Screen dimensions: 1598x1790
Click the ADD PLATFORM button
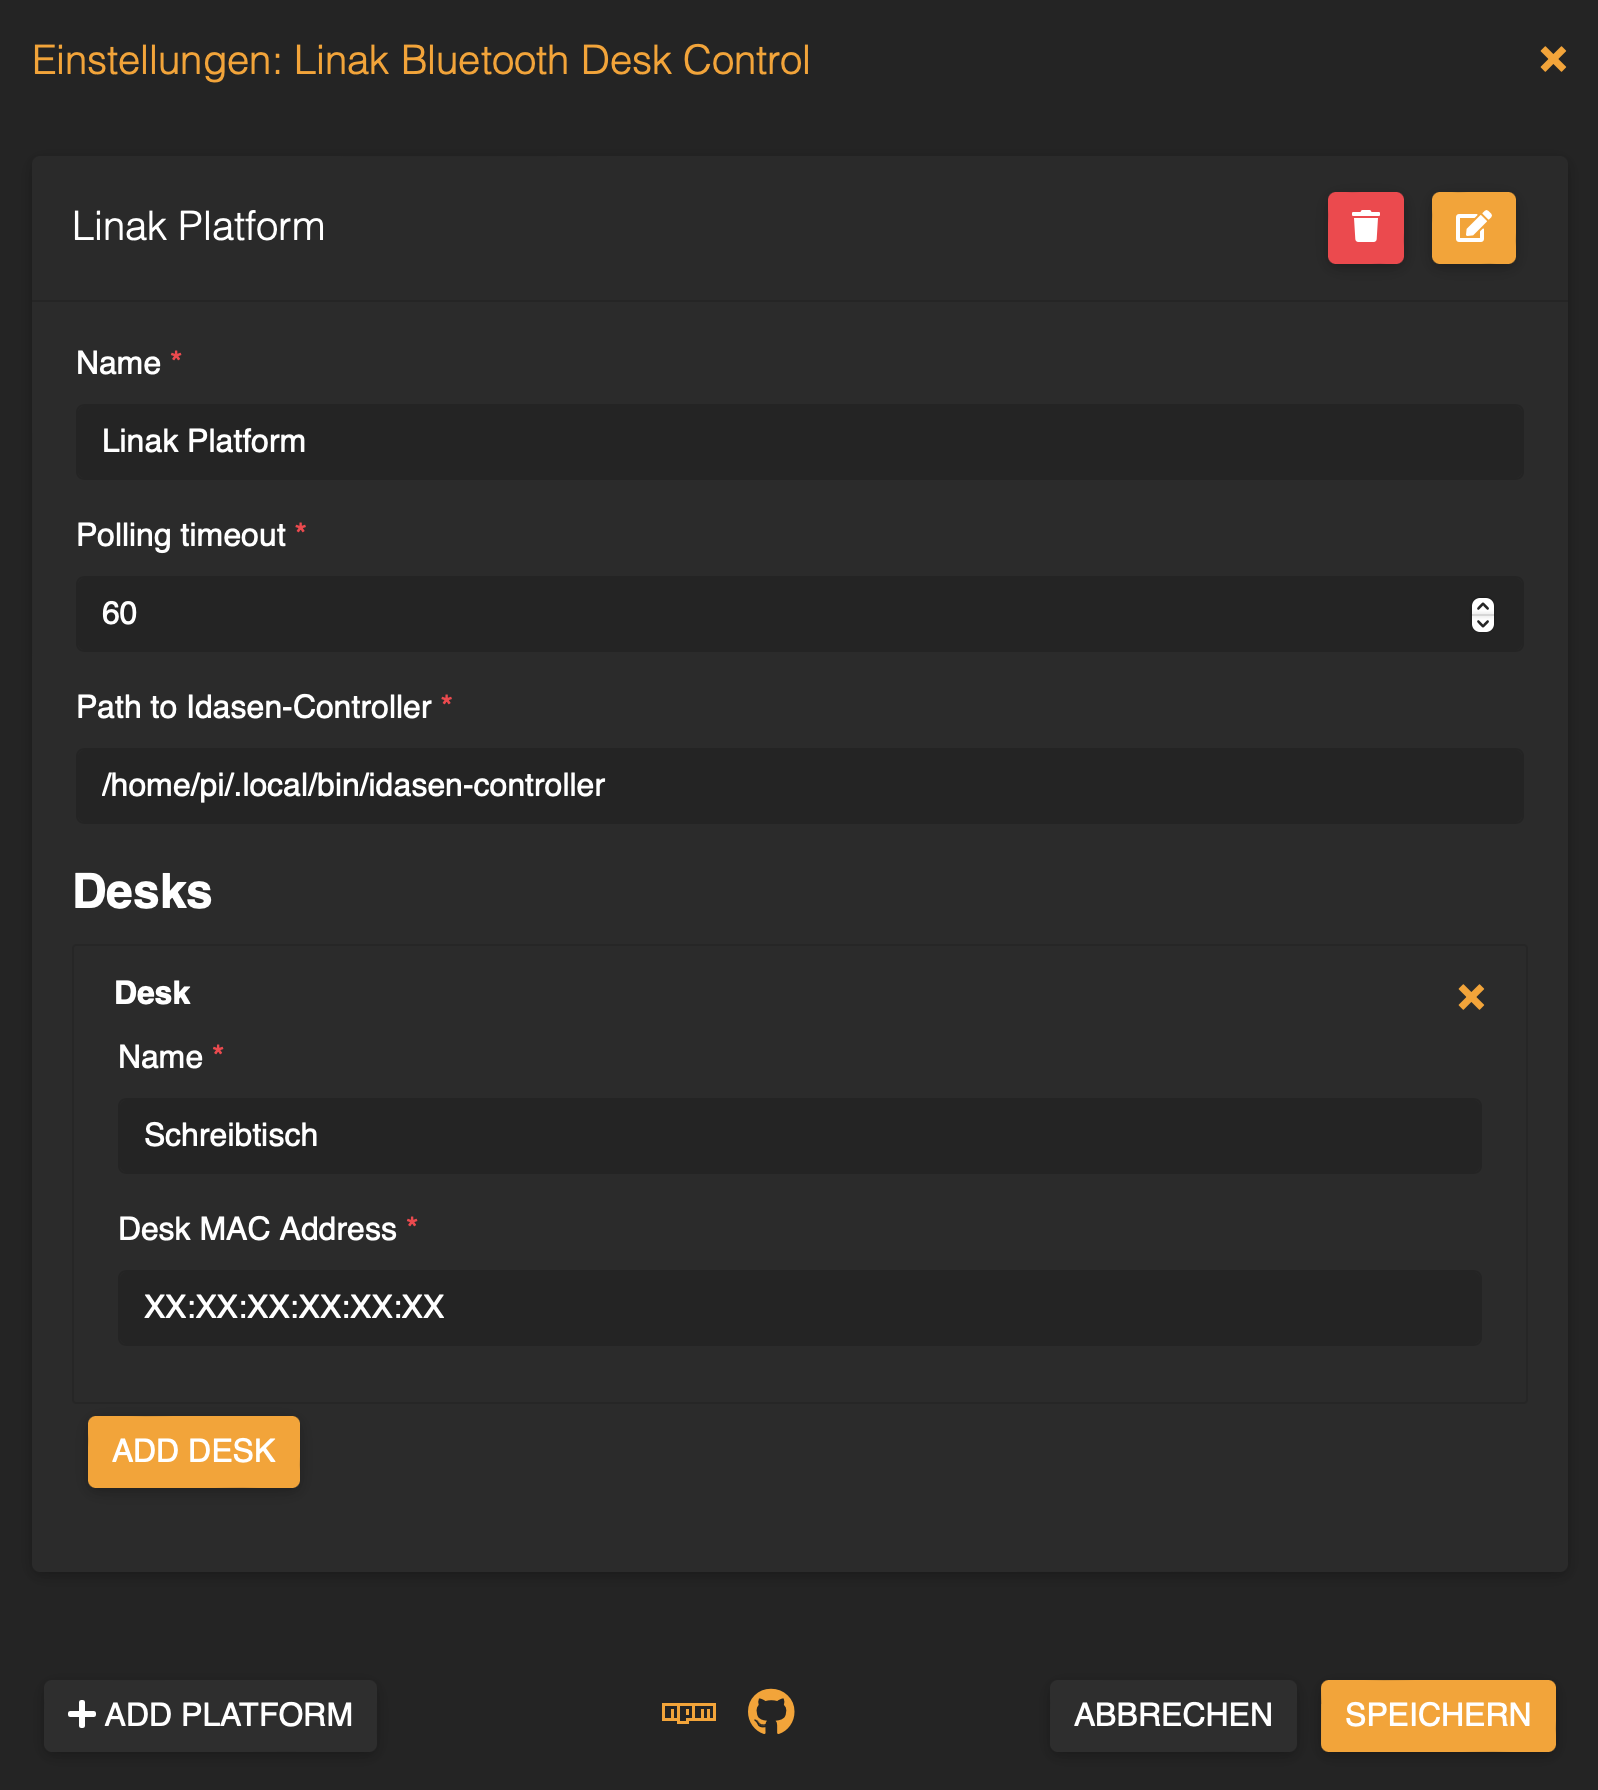pyautogui.click(x=210, y=1716)
